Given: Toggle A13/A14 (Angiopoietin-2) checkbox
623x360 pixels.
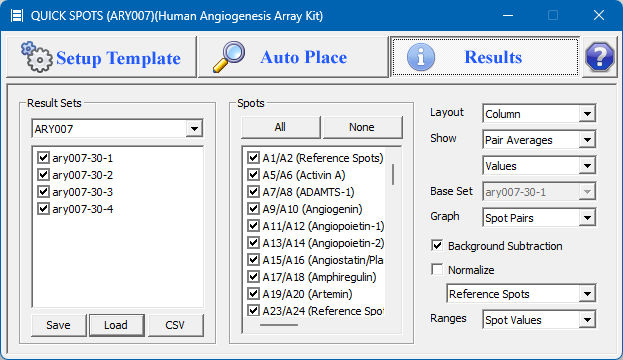Looking at the screenshot, I should click(x=253, y=243).
